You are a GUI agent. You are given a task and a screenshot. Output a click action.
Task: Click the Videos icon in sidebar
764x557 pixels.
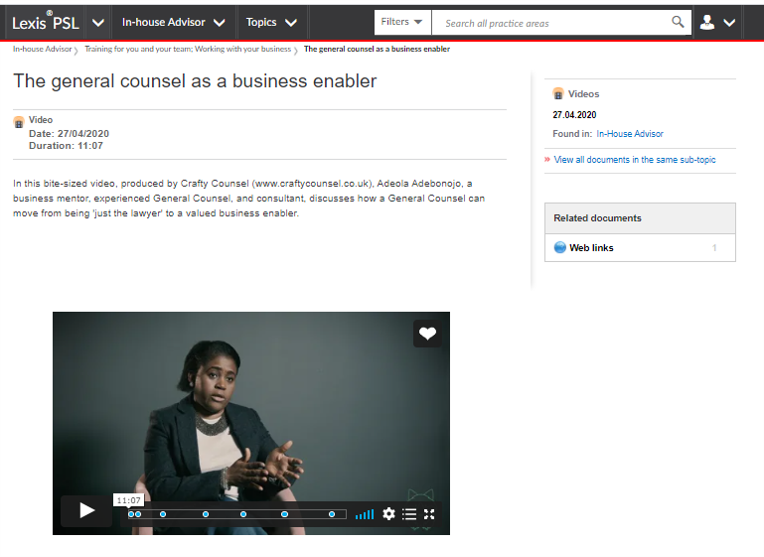tap(558, 93)
